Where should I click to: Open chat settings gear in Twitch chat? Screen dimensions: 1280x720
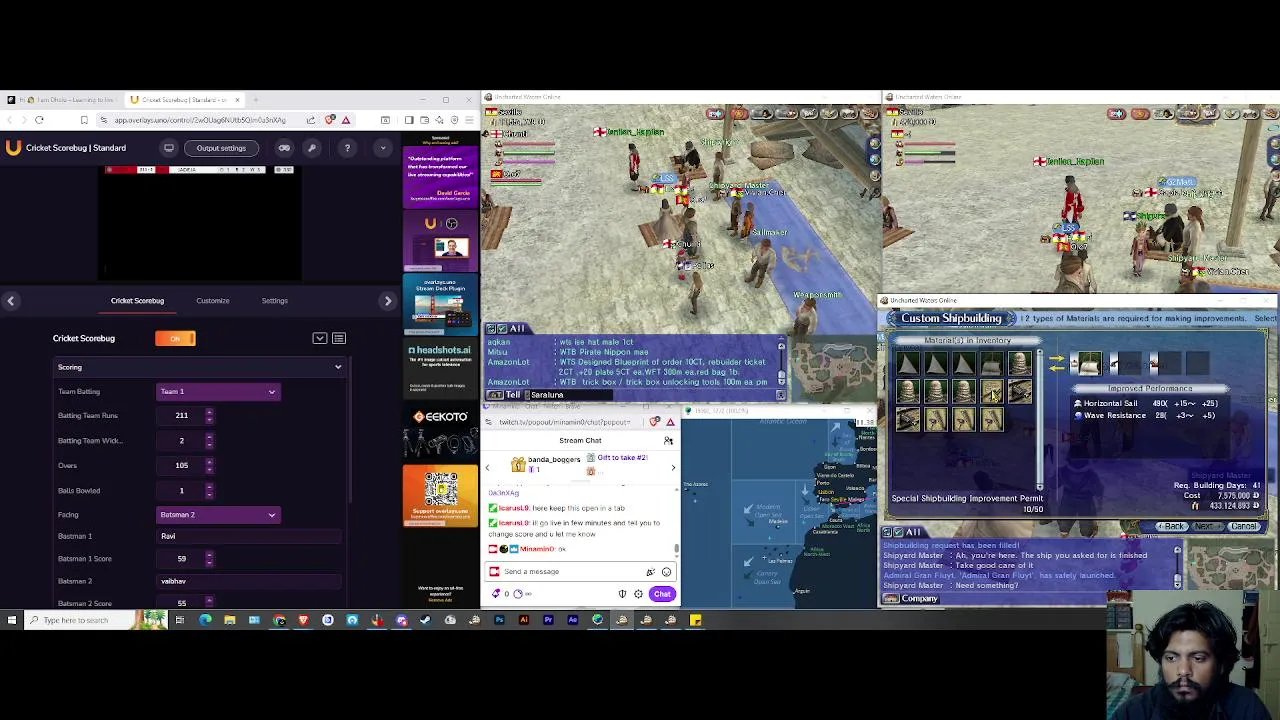[638, 594]
